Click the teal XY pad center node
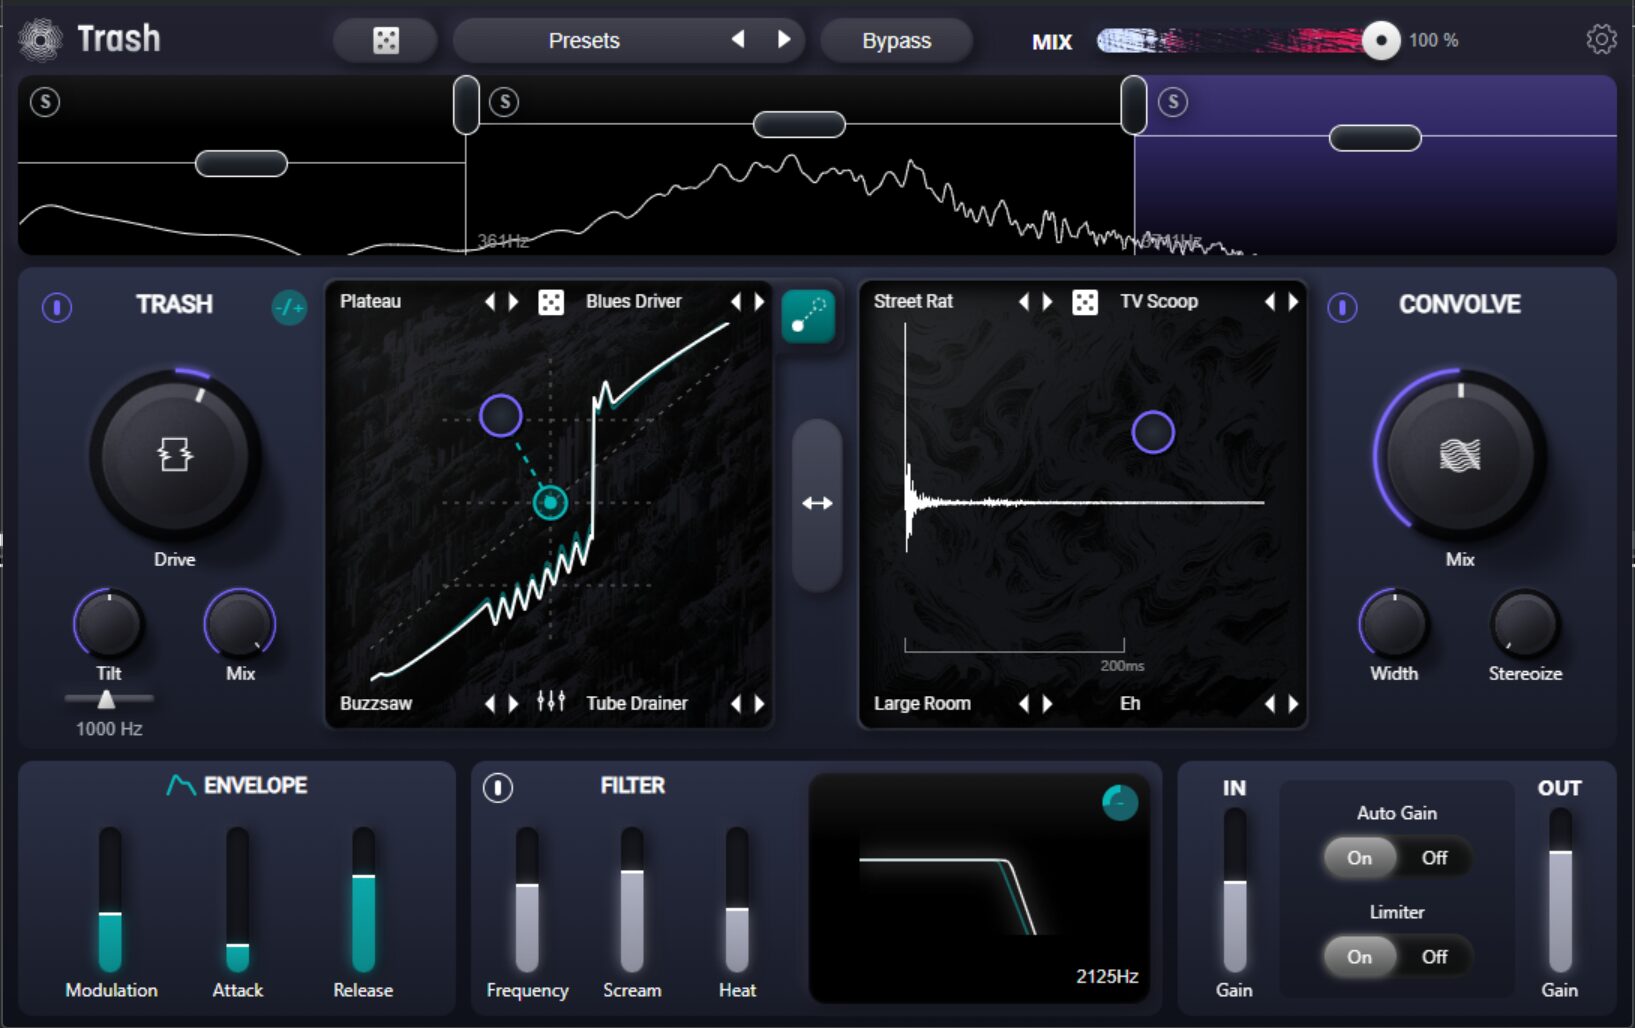Image resolution: width=1635 pixels, height=1028 pixels. click(x=550, y=503)
